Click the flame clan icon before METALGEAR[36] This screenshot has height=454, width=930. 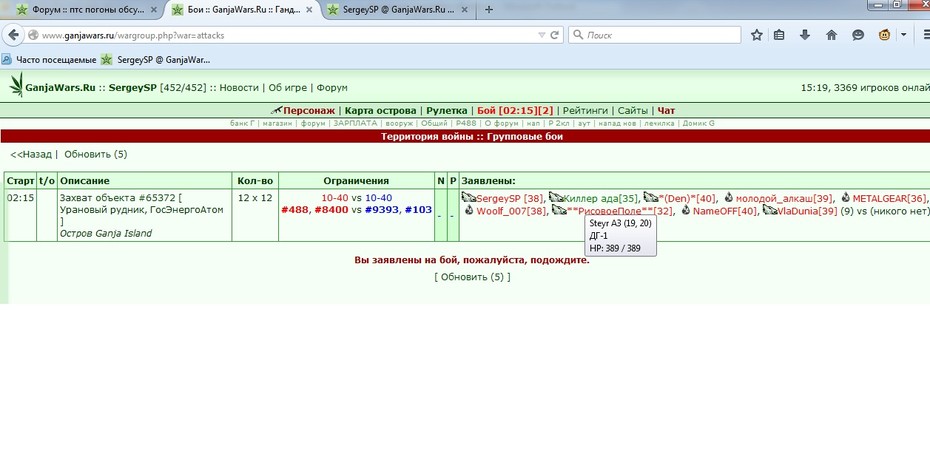point(846,198)
